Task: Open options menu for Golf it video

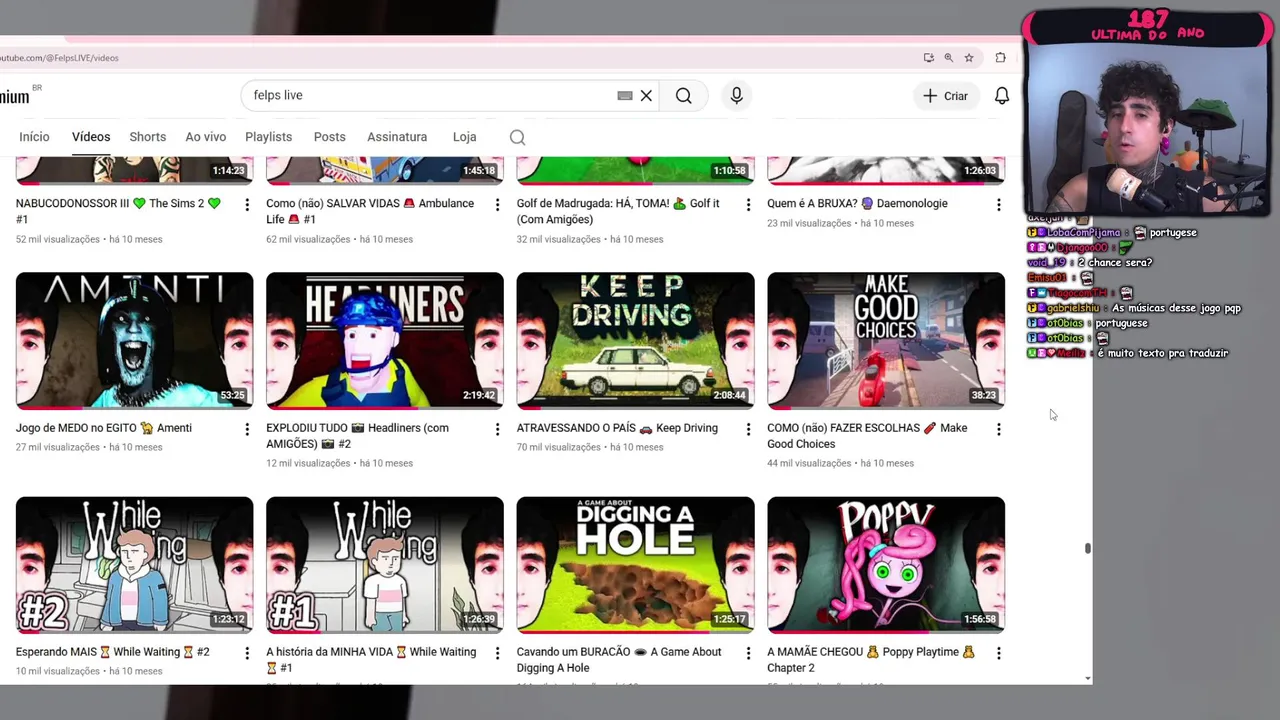Action: tap(747, 205)
